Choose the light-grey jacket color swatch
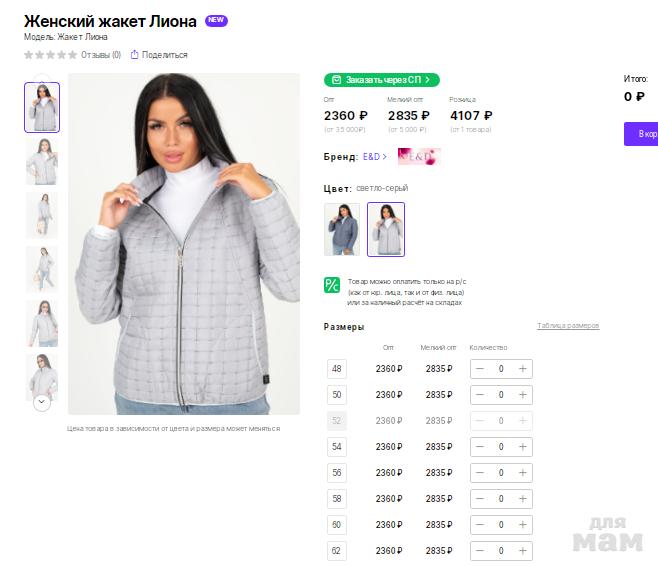 (x=386, y=229)
